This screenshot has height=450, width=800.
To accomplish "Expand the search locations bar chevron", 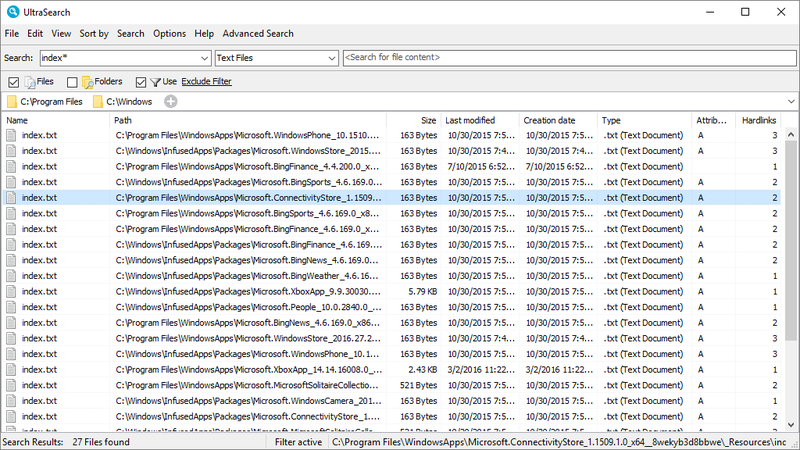I will click(790, 101).
